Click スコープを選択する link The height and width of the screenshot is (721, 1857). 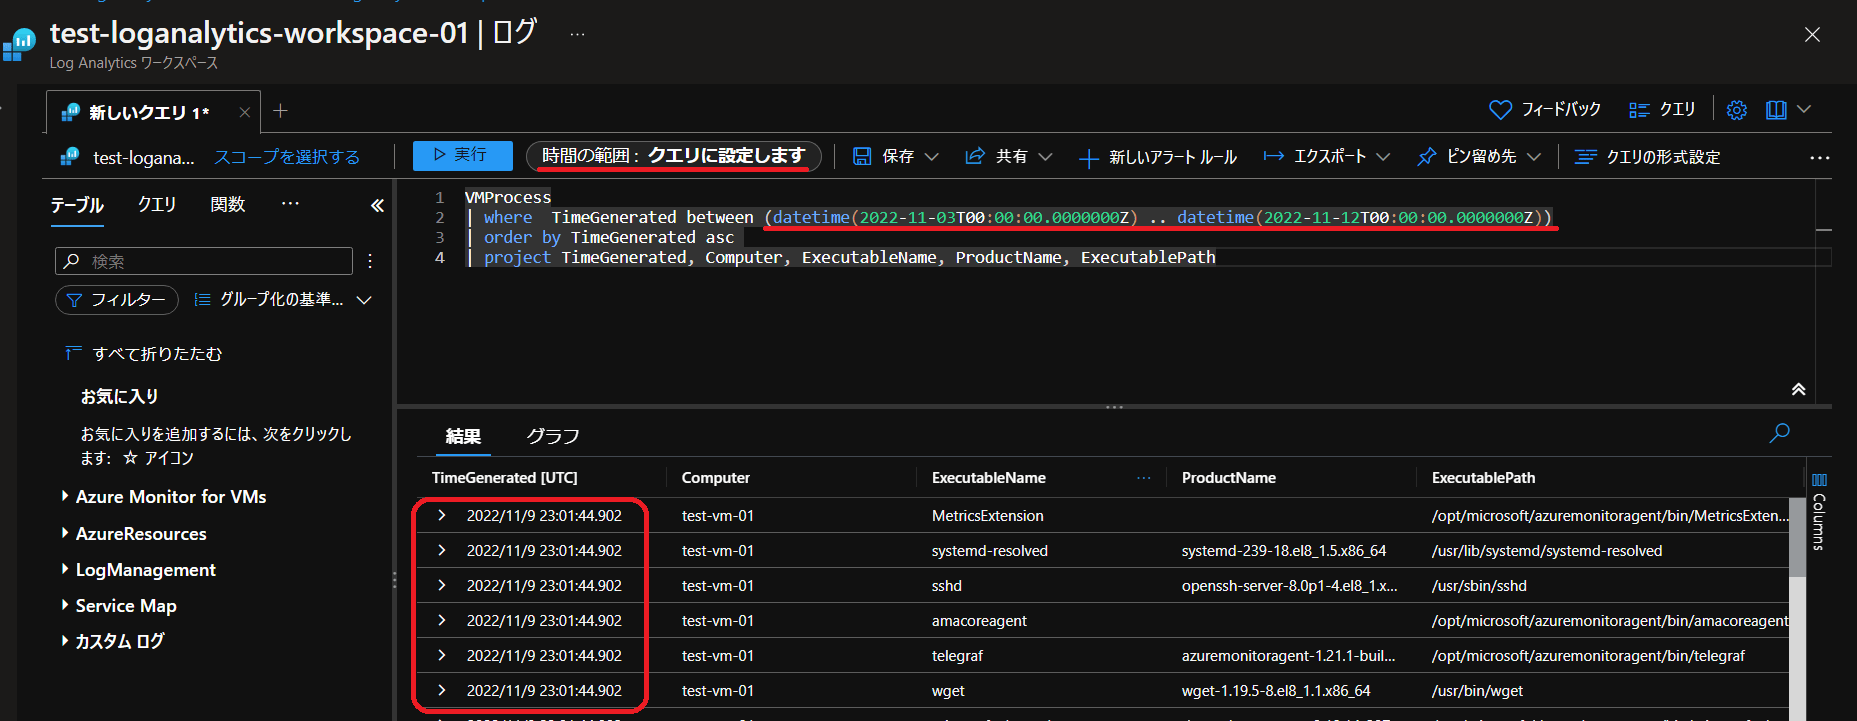[287, 157]
